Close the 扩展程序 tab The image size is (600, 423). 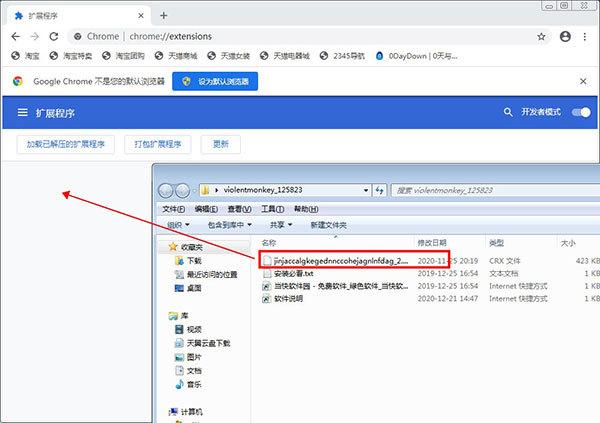[x=141, y=16]
